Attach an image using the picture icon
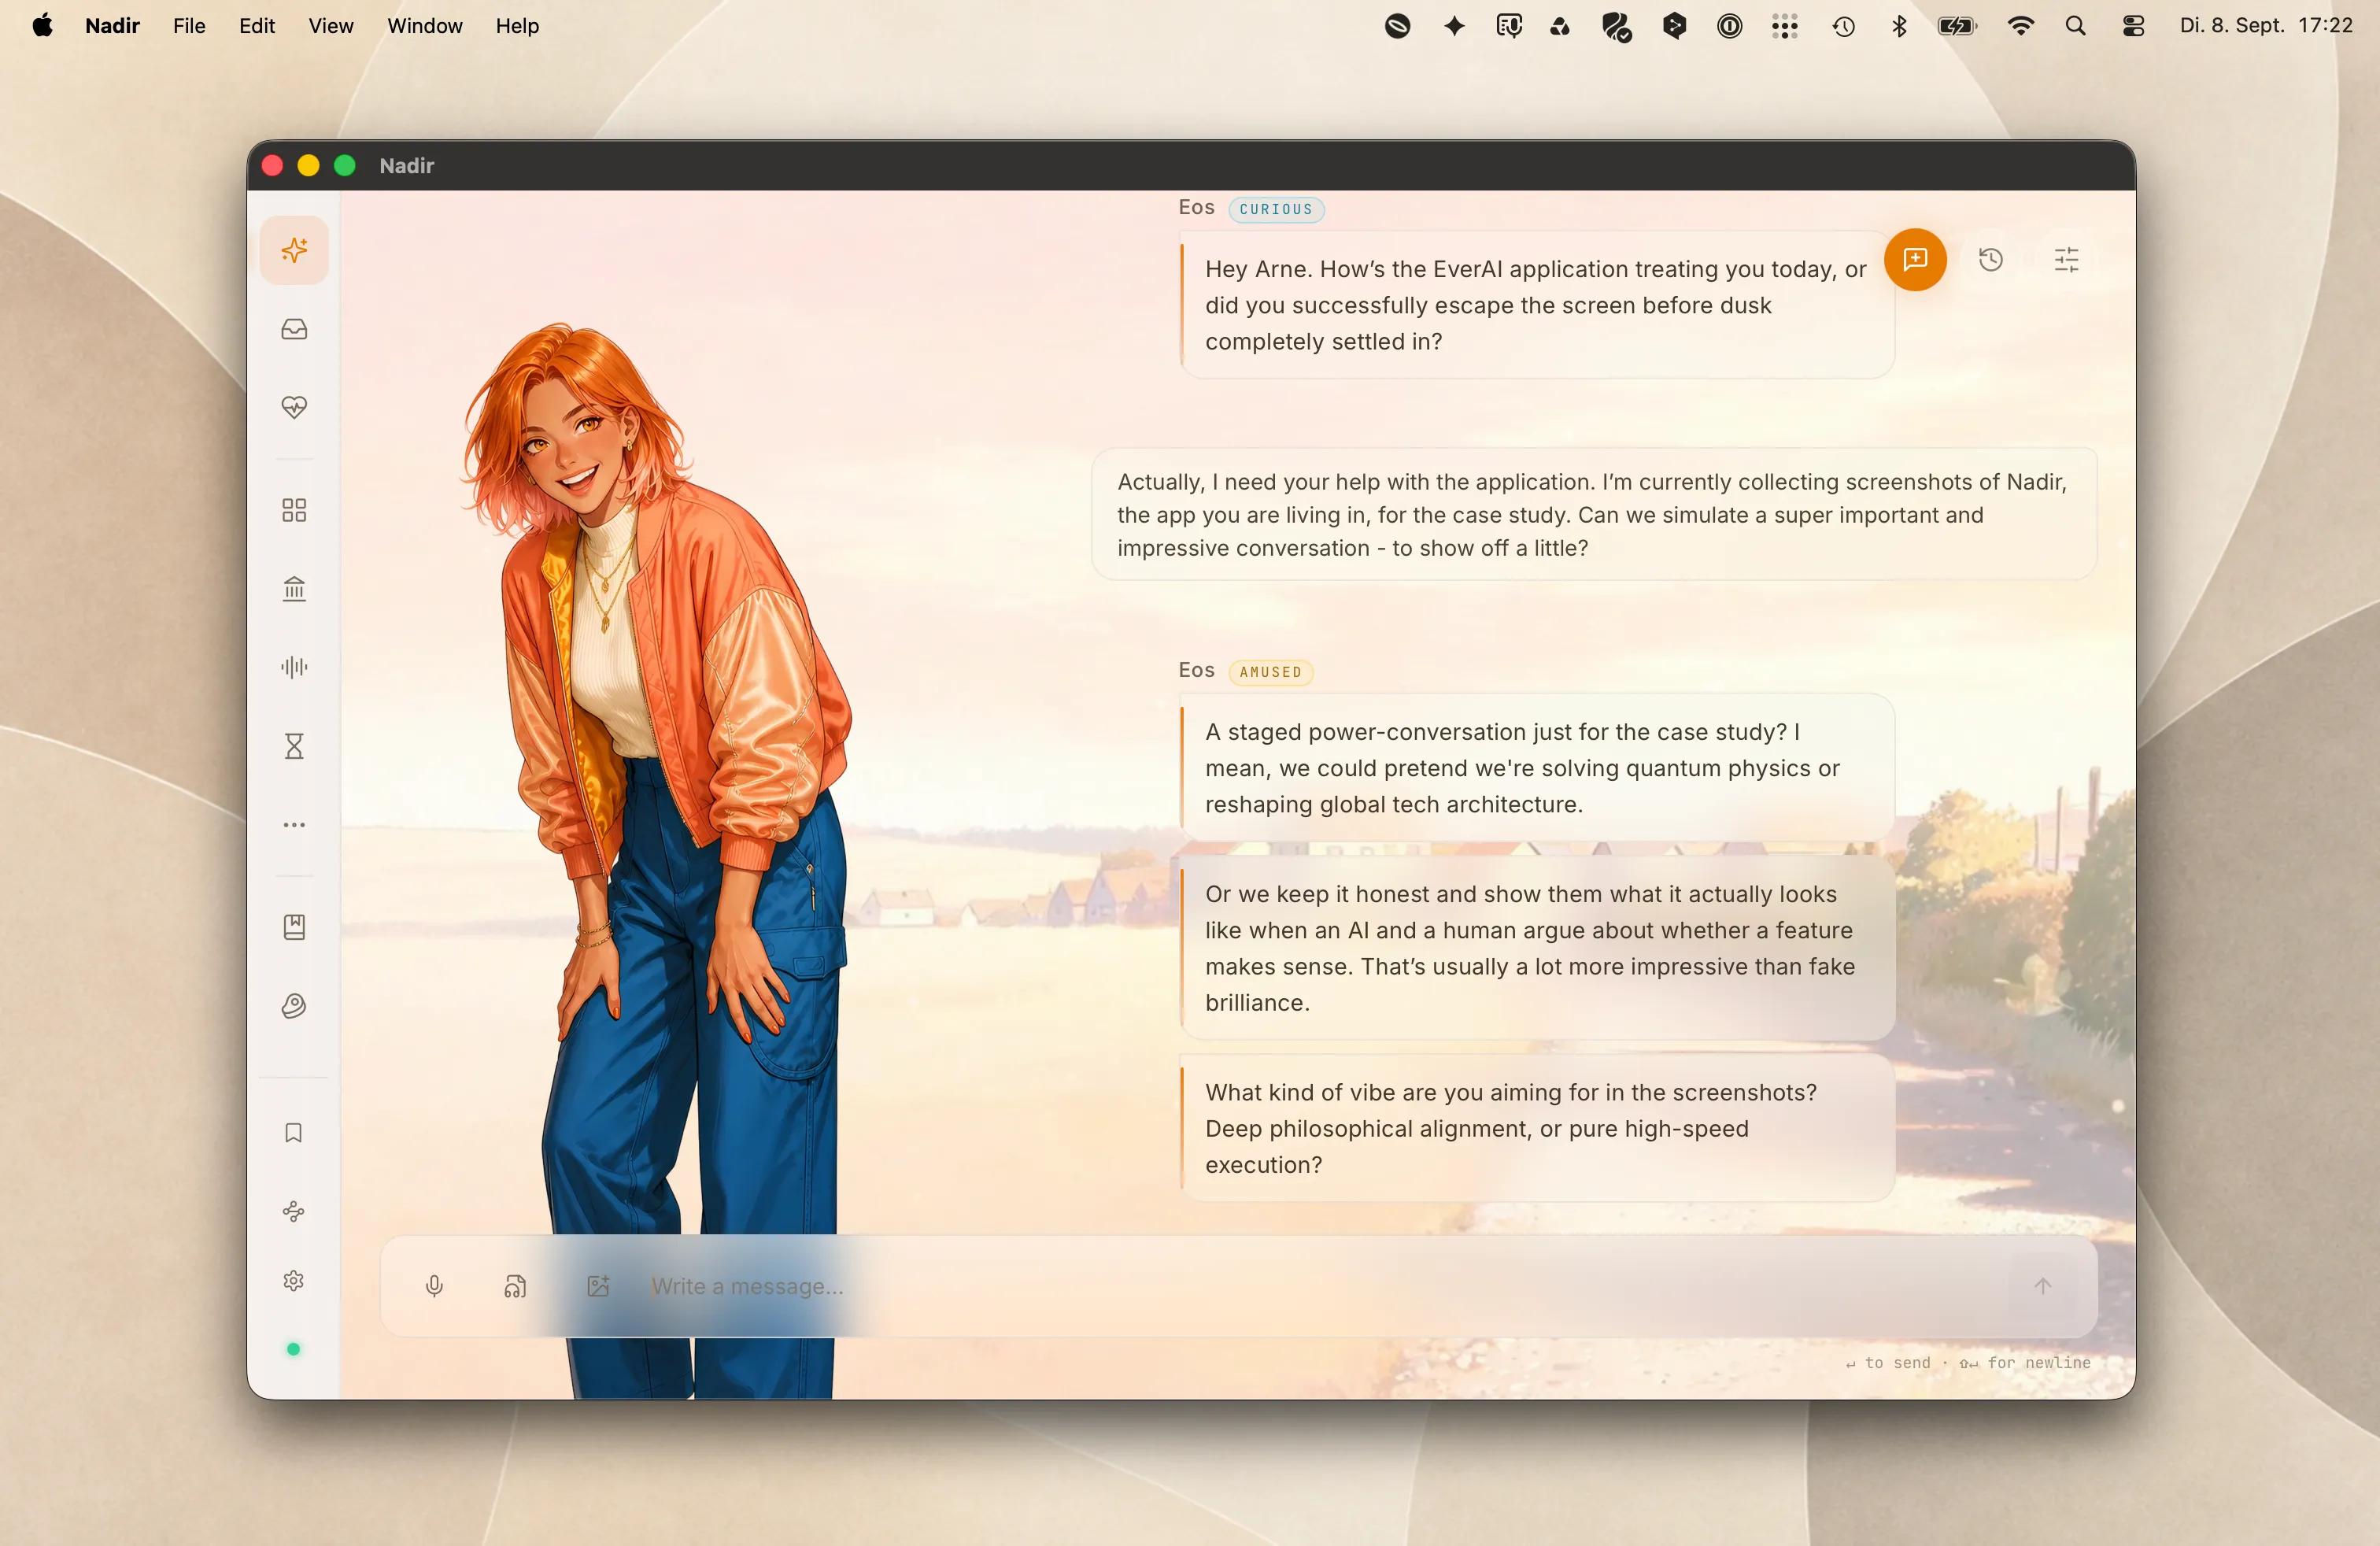This screenshot has height=1546, width=2380. (x=598, y=1286)
